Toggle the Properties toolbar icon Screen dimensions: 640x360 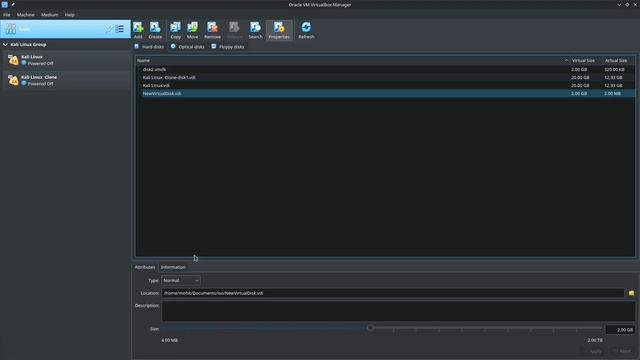point(279,27)
